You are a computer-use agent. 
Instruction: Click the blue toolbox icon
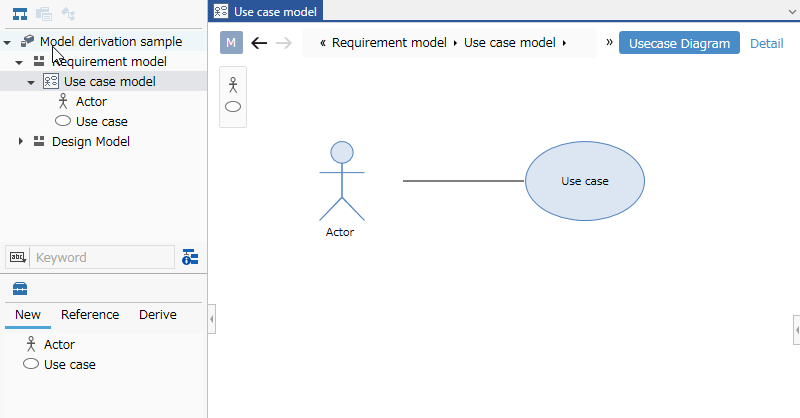(x=20, y=289)
